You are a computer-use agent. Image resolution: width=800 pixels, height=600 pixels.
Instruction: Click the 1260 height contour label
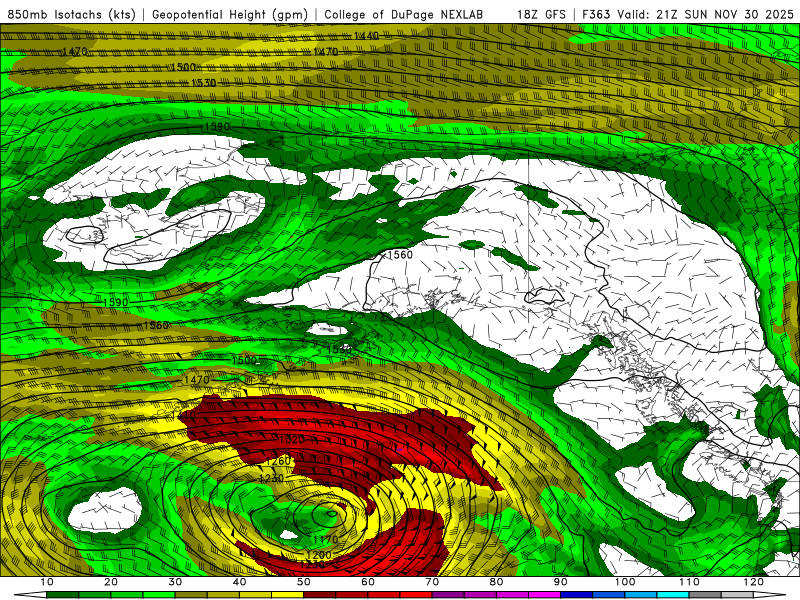coord(279,461)
